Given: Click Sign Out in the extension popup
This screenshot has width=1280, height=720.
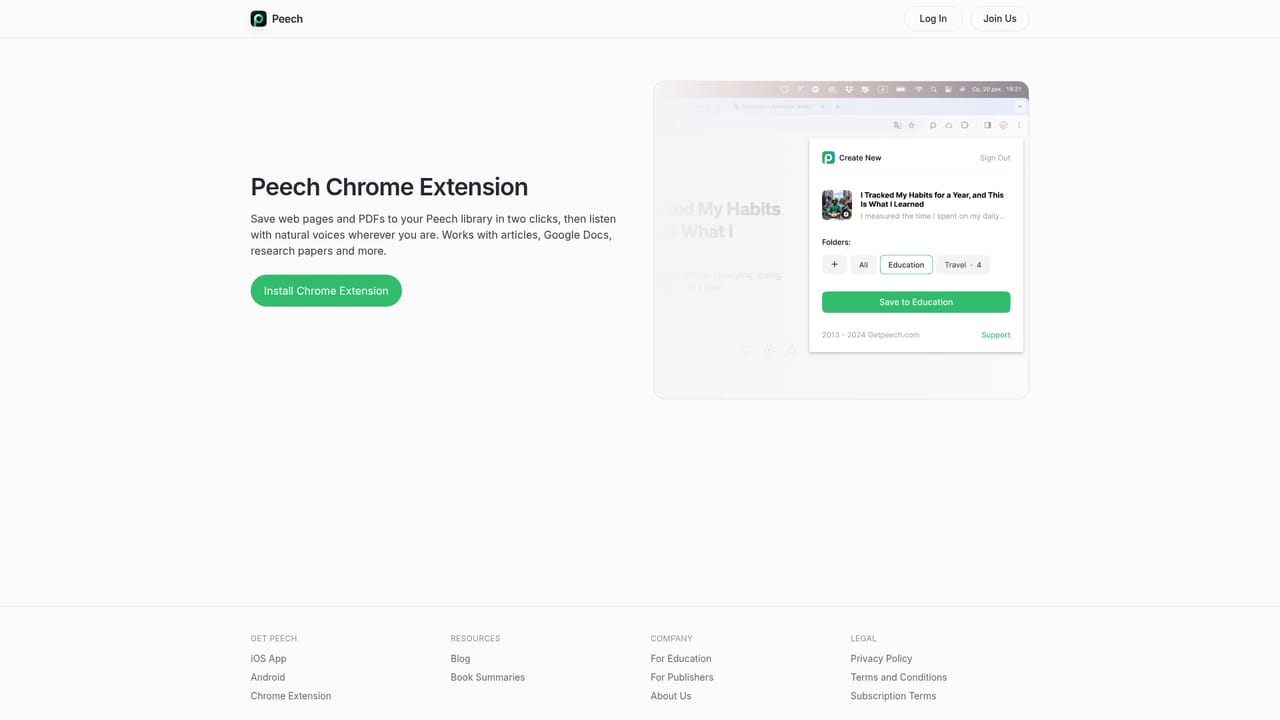Looking at the screenshot, I should pyautogui.click(x=995, y=158).
